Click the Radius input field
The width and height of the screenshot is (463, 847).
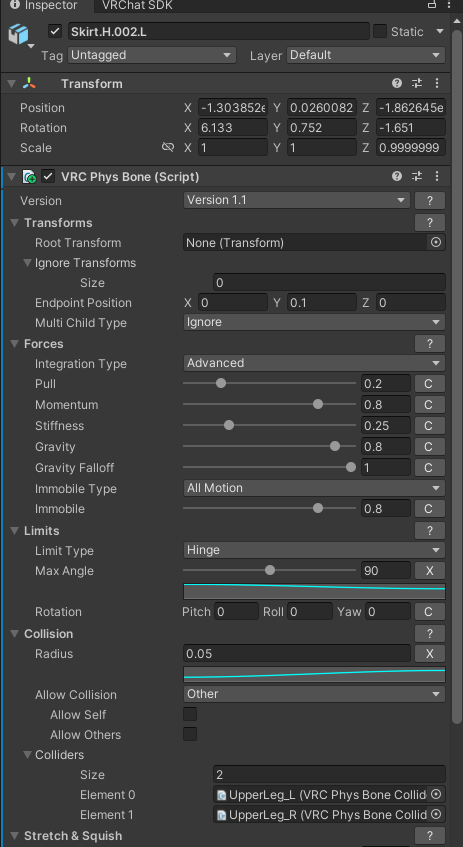click(297, 654)
